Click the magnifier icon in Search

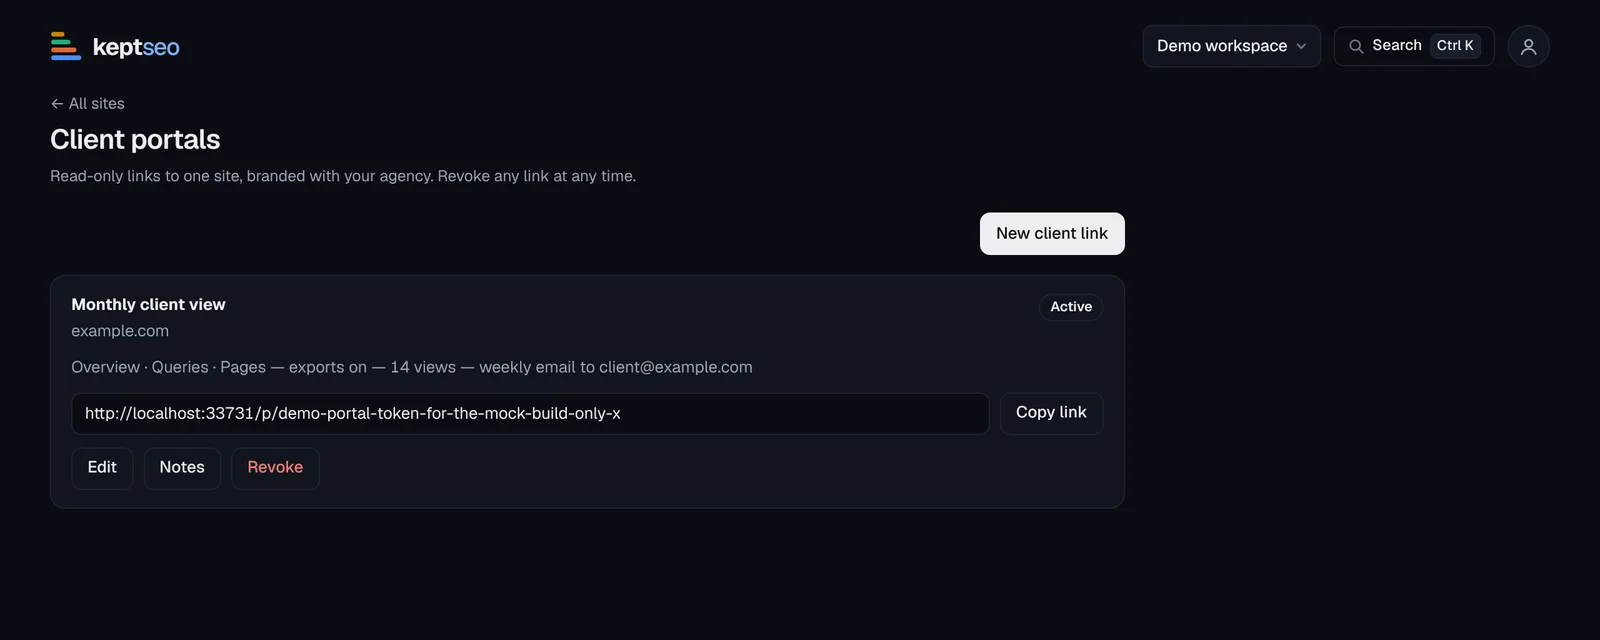(1356, 46)
